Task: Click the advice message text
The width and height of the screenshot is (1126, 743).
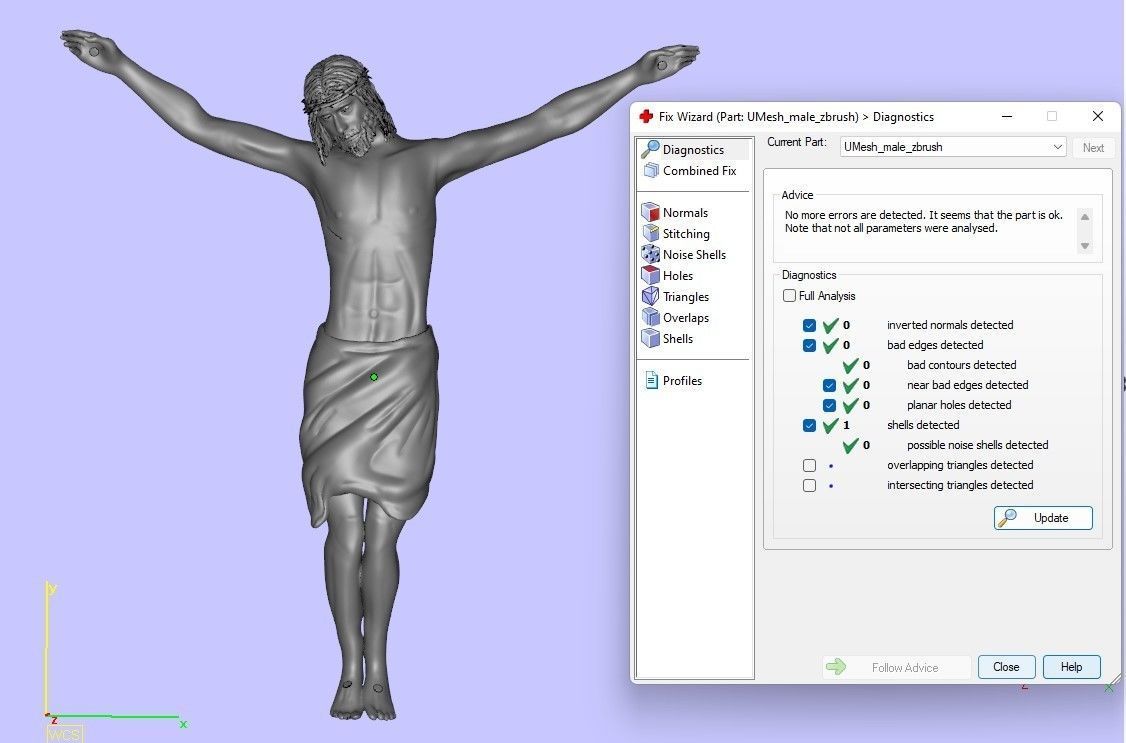Action: pos(923,221)
